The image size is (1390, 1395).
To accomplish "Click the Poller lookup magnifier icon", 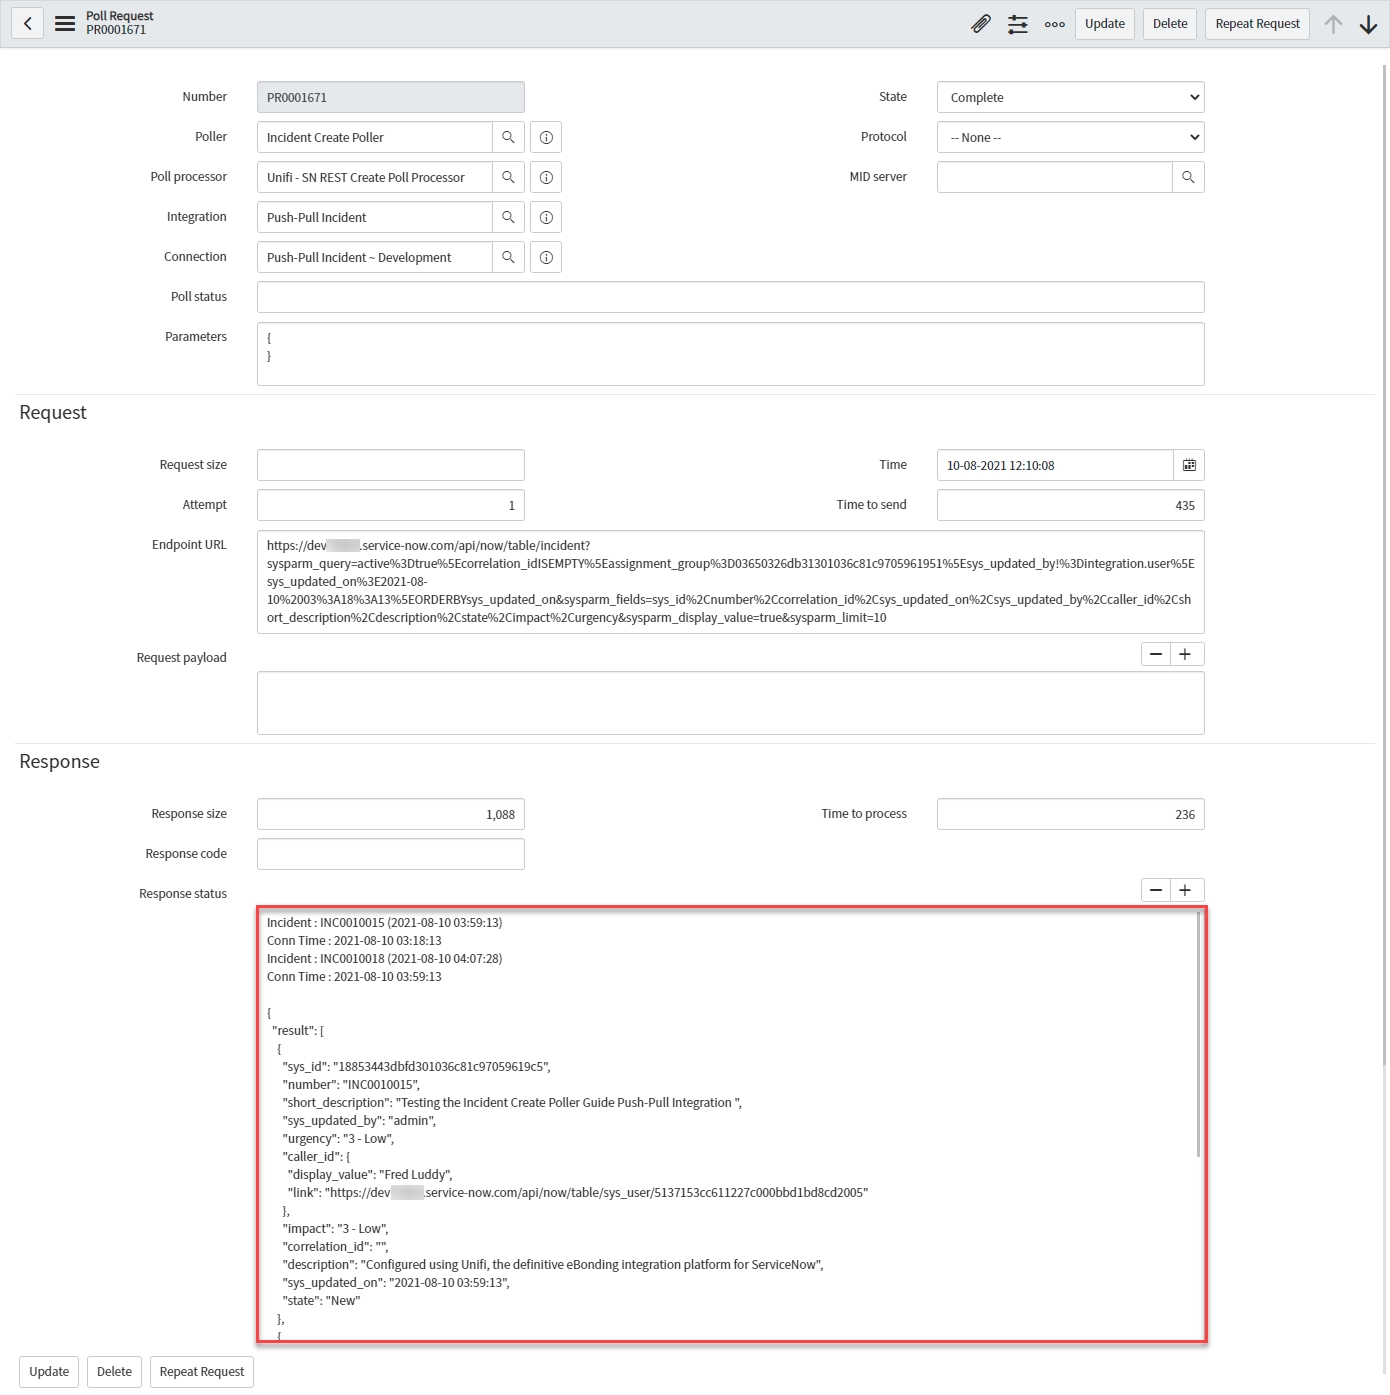I will tap(508, 137).
